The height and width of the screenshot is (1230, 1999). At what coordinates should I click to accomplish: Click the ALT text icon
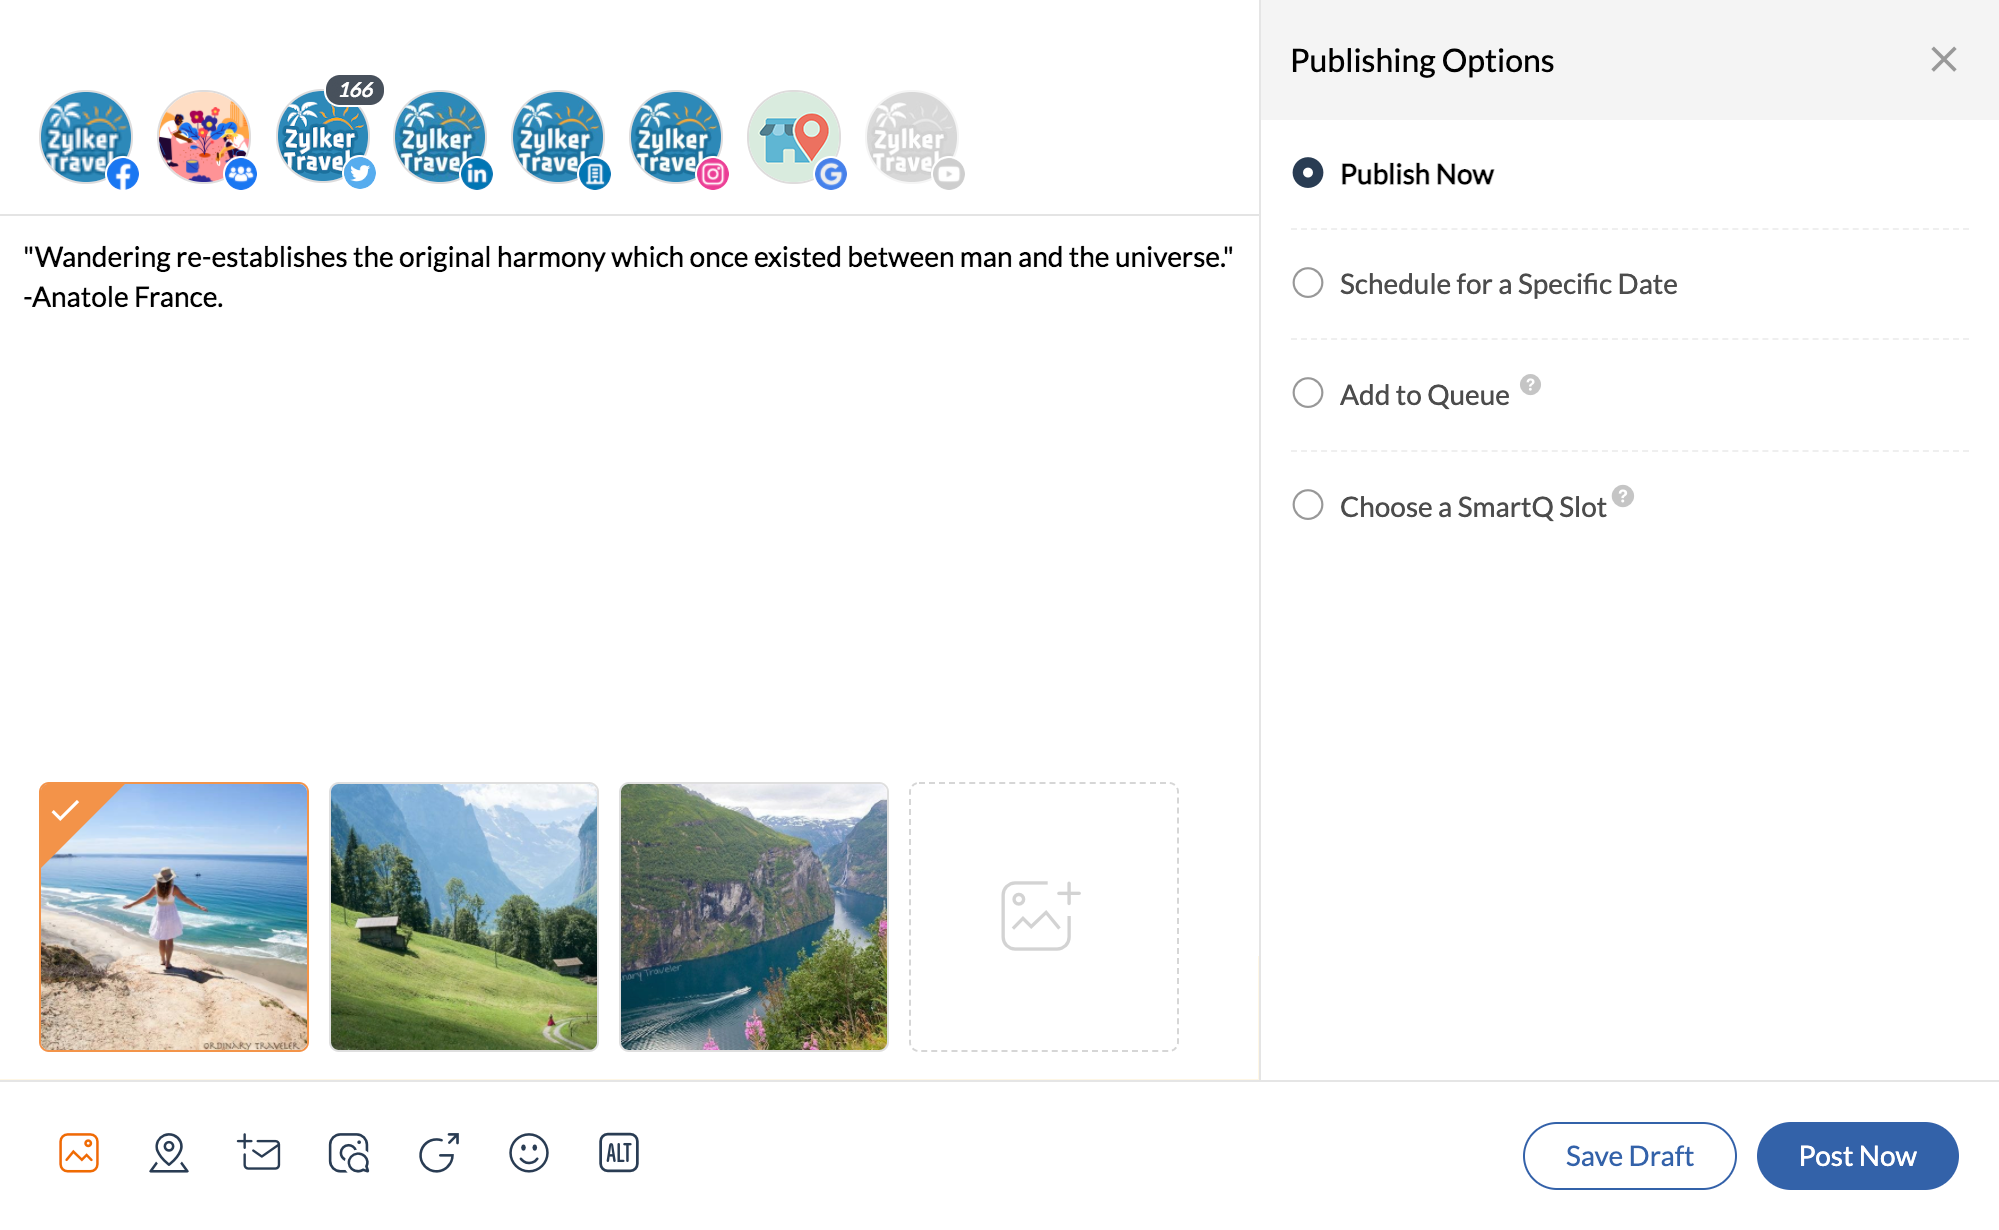coord(619,1153)
